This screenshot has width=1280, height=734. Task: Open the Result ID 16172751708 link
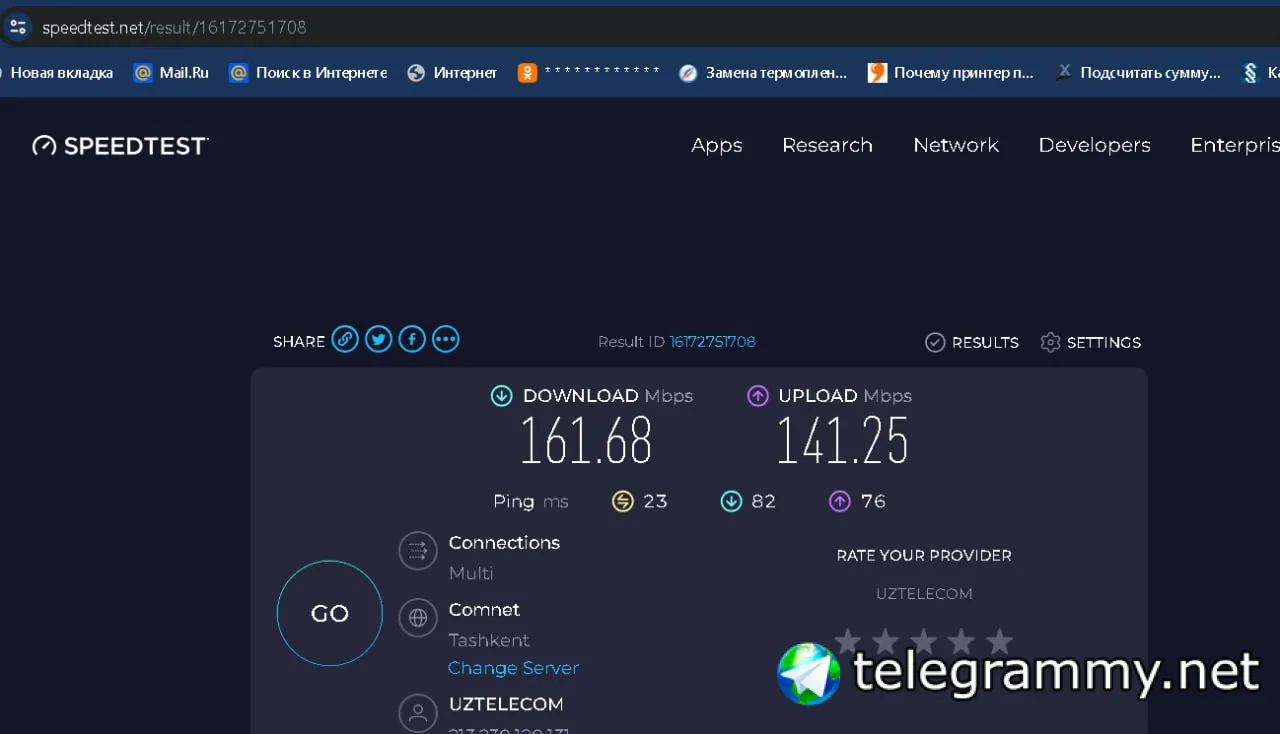(713, 342)
